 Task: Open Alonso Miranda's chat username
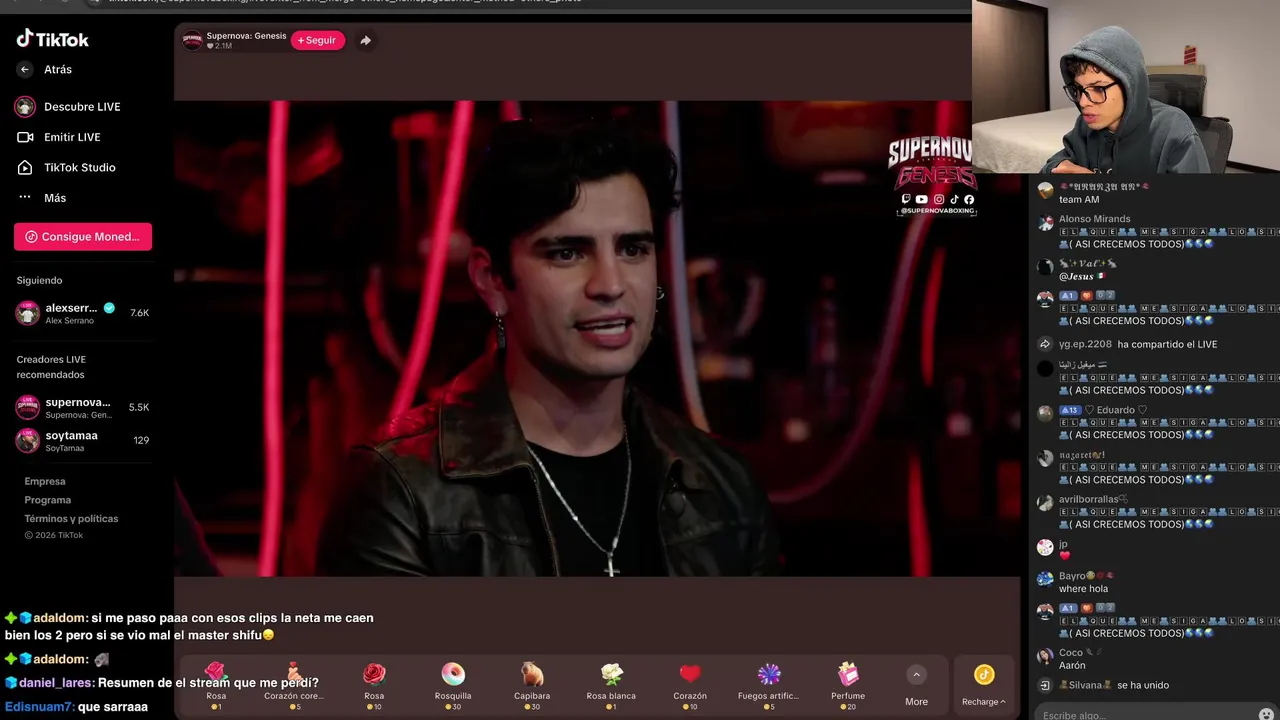(1095, 219)
